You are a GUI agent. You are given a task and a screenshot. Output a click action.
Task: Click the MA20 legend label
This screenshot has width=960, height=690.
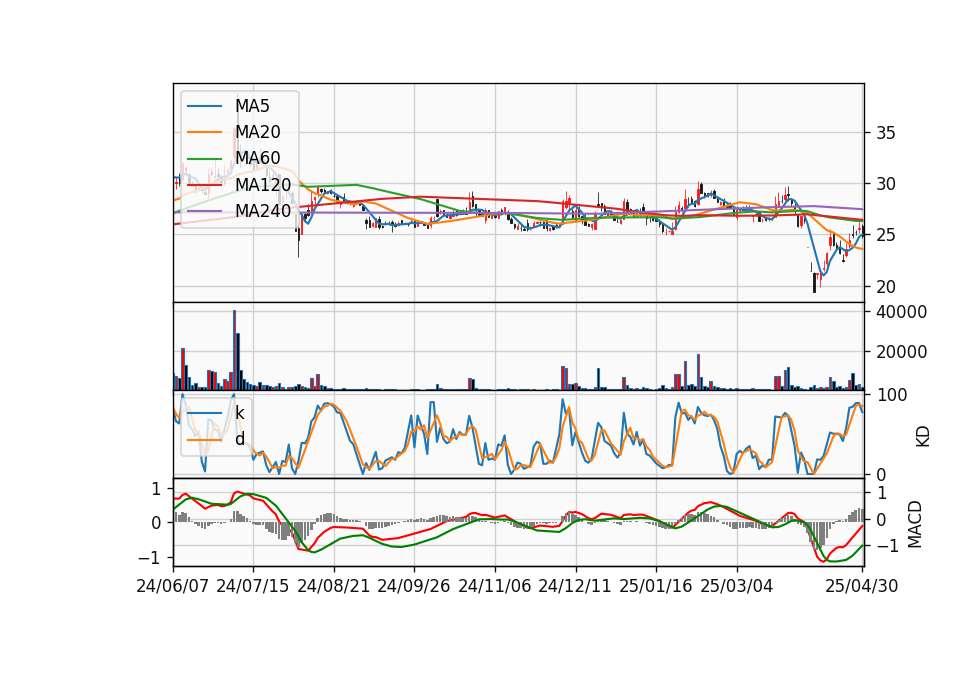258,132
